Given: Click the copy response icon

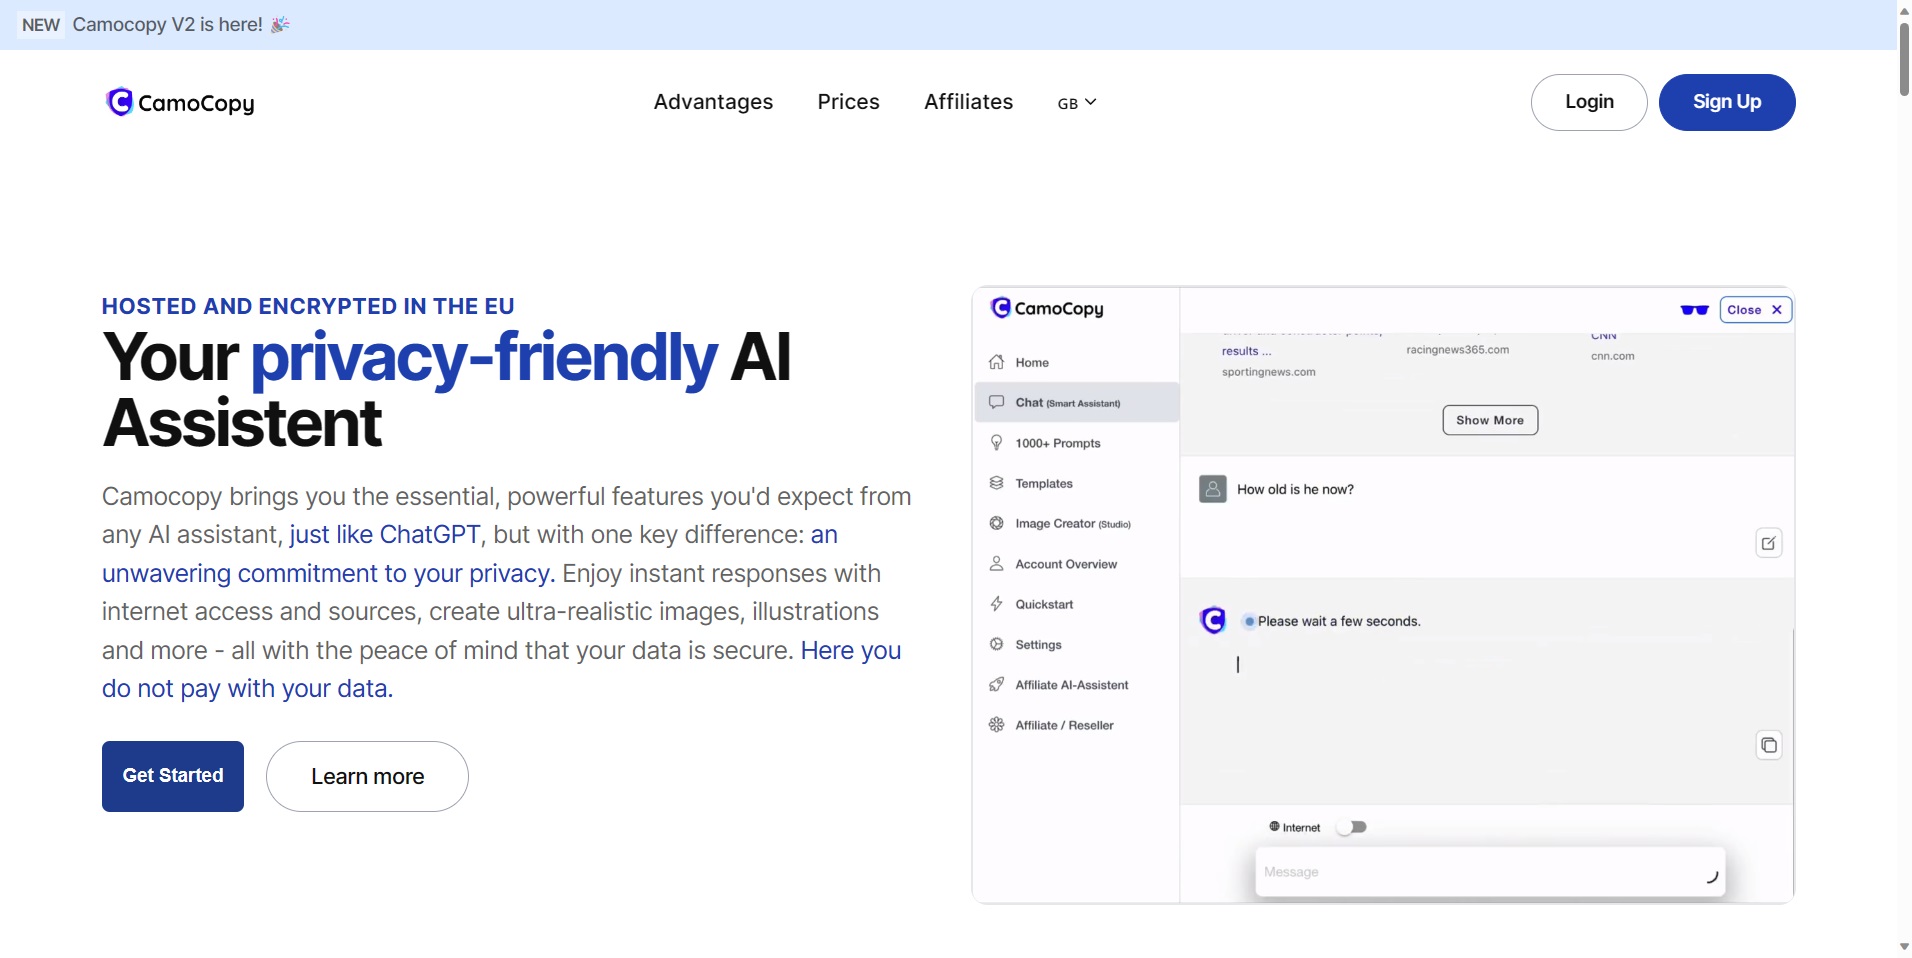Looking at the screenshot, I should coord(1769,745).
